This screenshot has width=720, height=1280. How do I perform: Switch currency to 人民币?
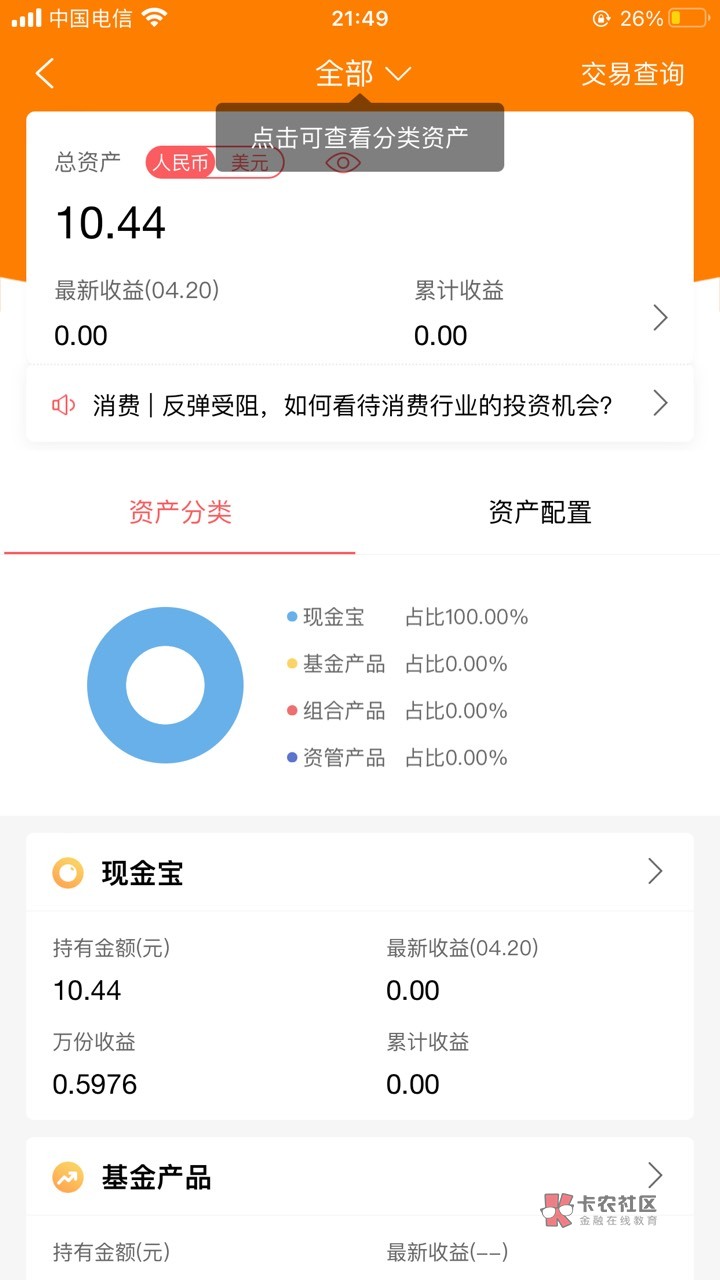[181, 162]
